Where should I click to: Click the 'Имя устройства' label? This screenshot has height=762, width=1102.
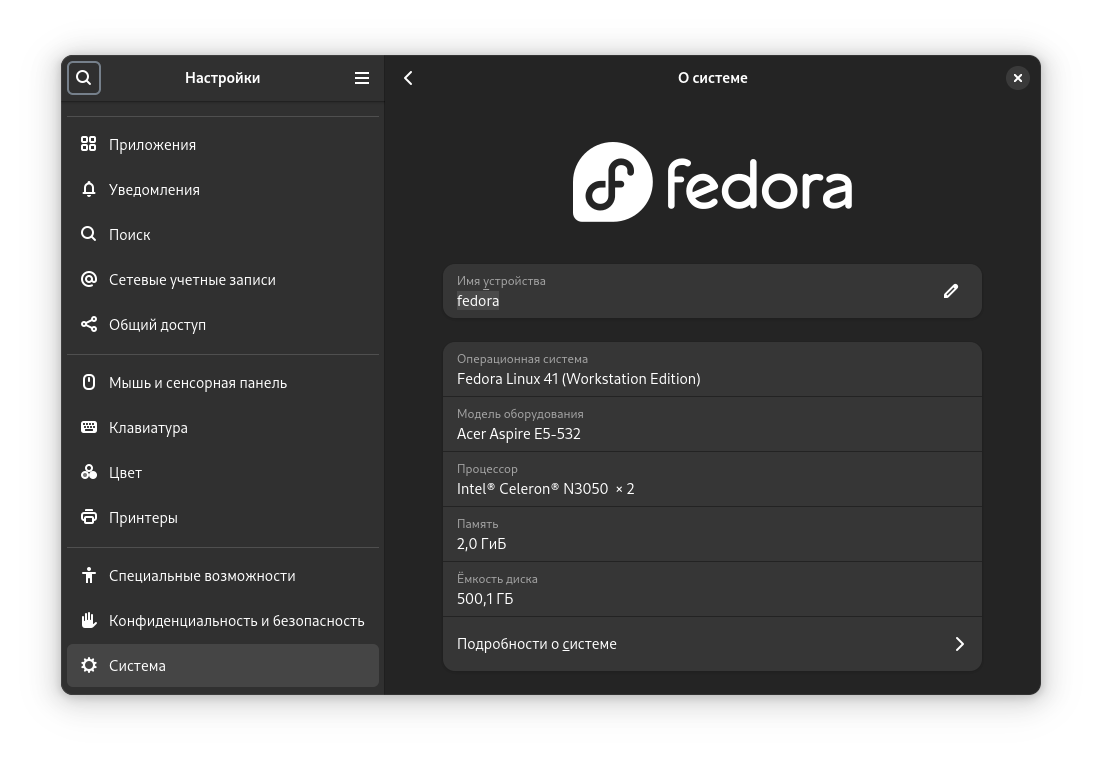point(501,281)
